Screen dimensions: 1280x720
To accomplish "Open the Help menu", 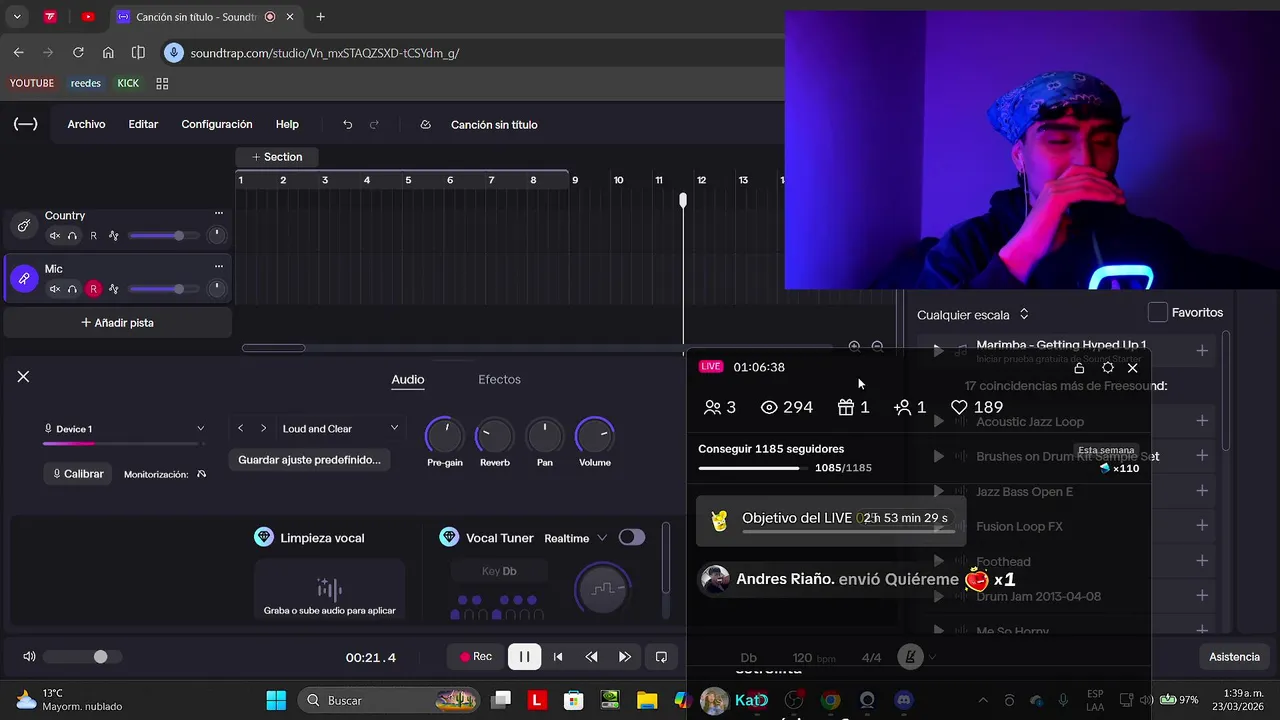I will point(287,124).
